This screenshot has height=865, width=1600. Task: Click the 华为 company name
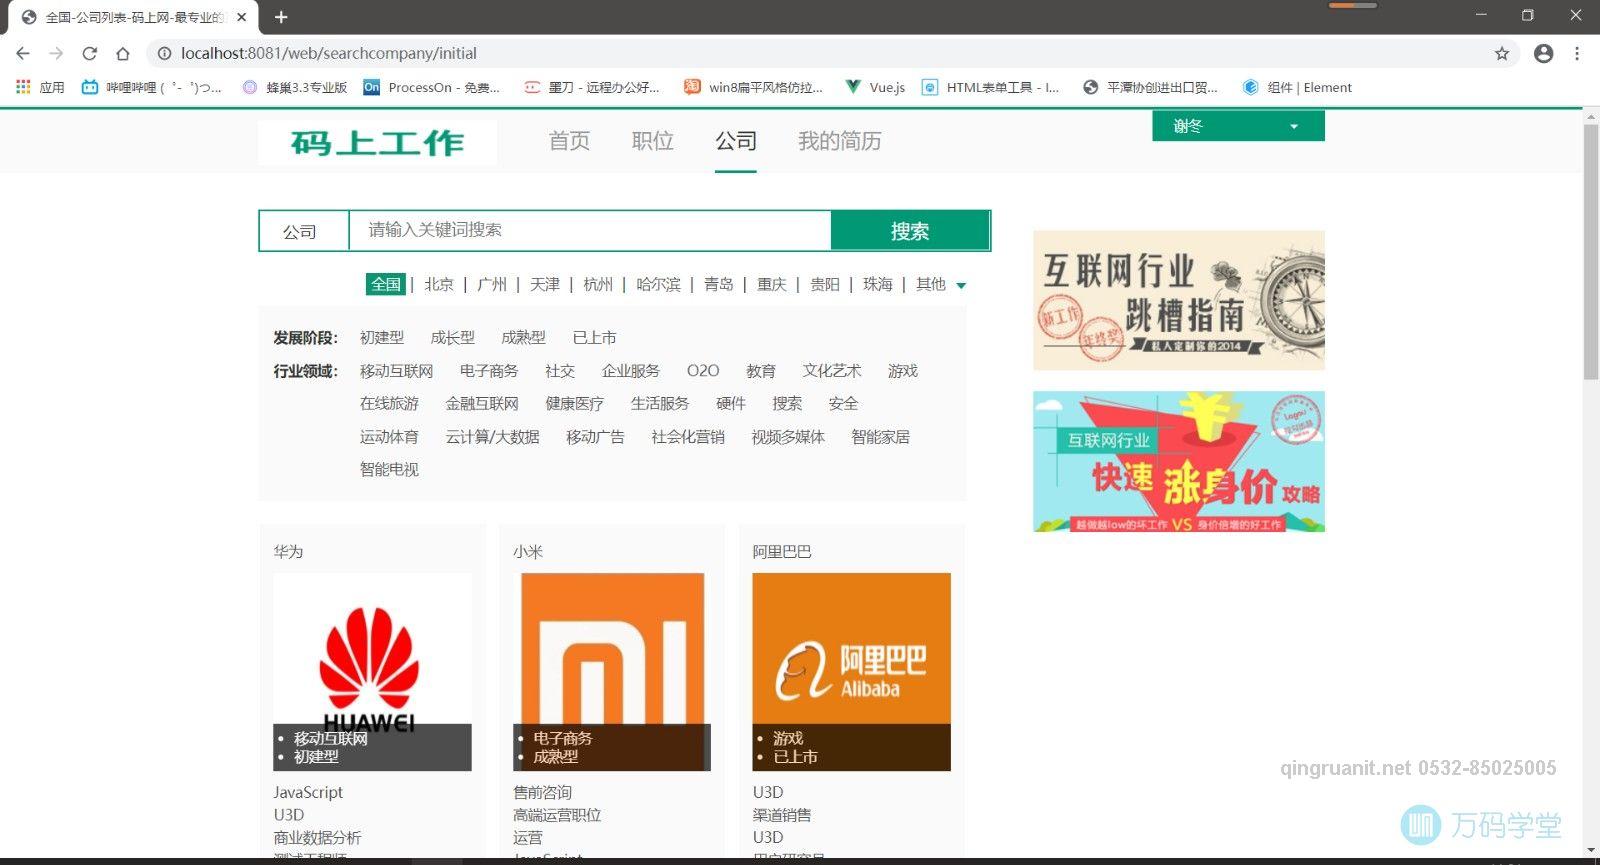[x=288, y=552]
